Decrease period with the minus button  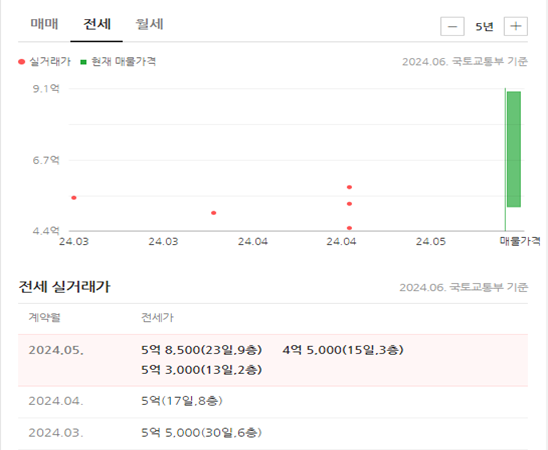452,26
